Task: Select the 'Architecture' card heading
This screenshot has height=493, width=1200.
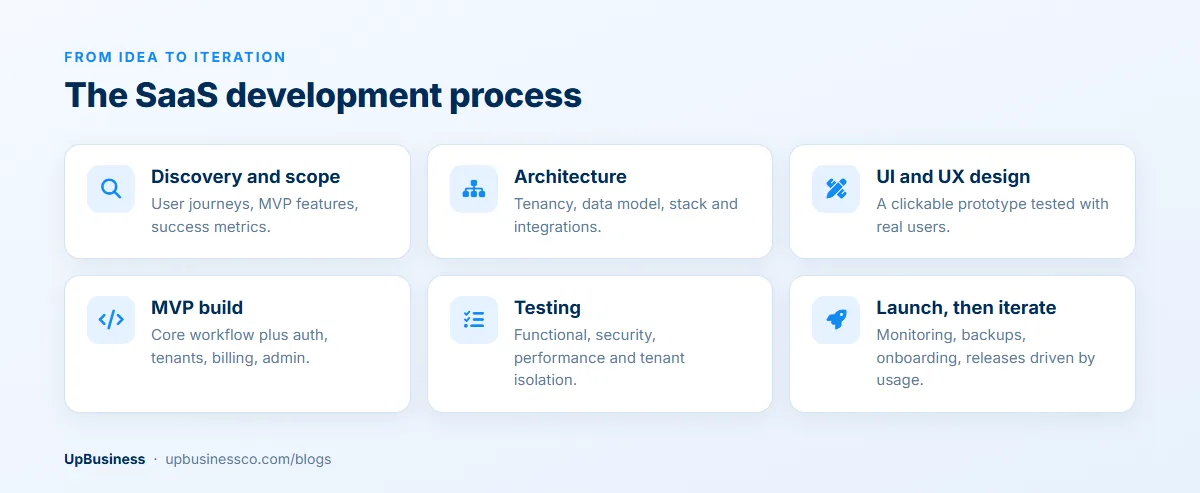Action: click(x=570, y=177)
